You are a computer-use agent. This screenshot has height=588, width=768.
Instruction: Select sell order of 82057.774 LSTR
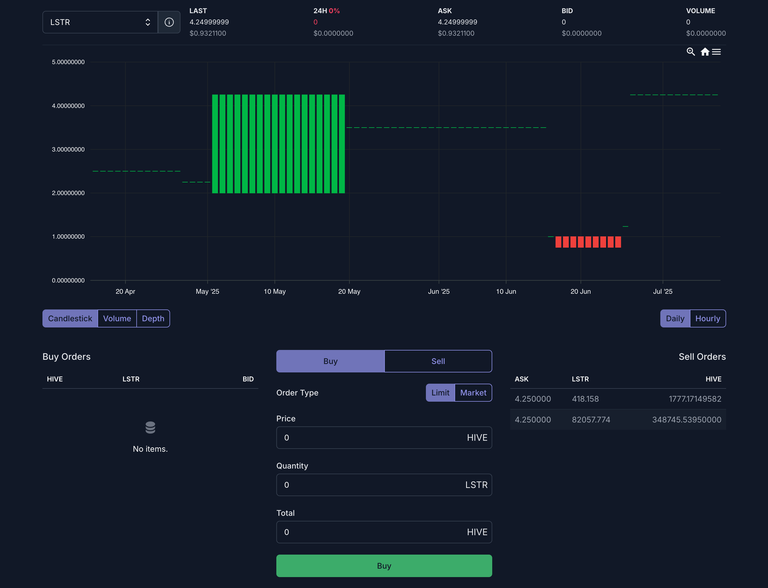pos(618,419)
